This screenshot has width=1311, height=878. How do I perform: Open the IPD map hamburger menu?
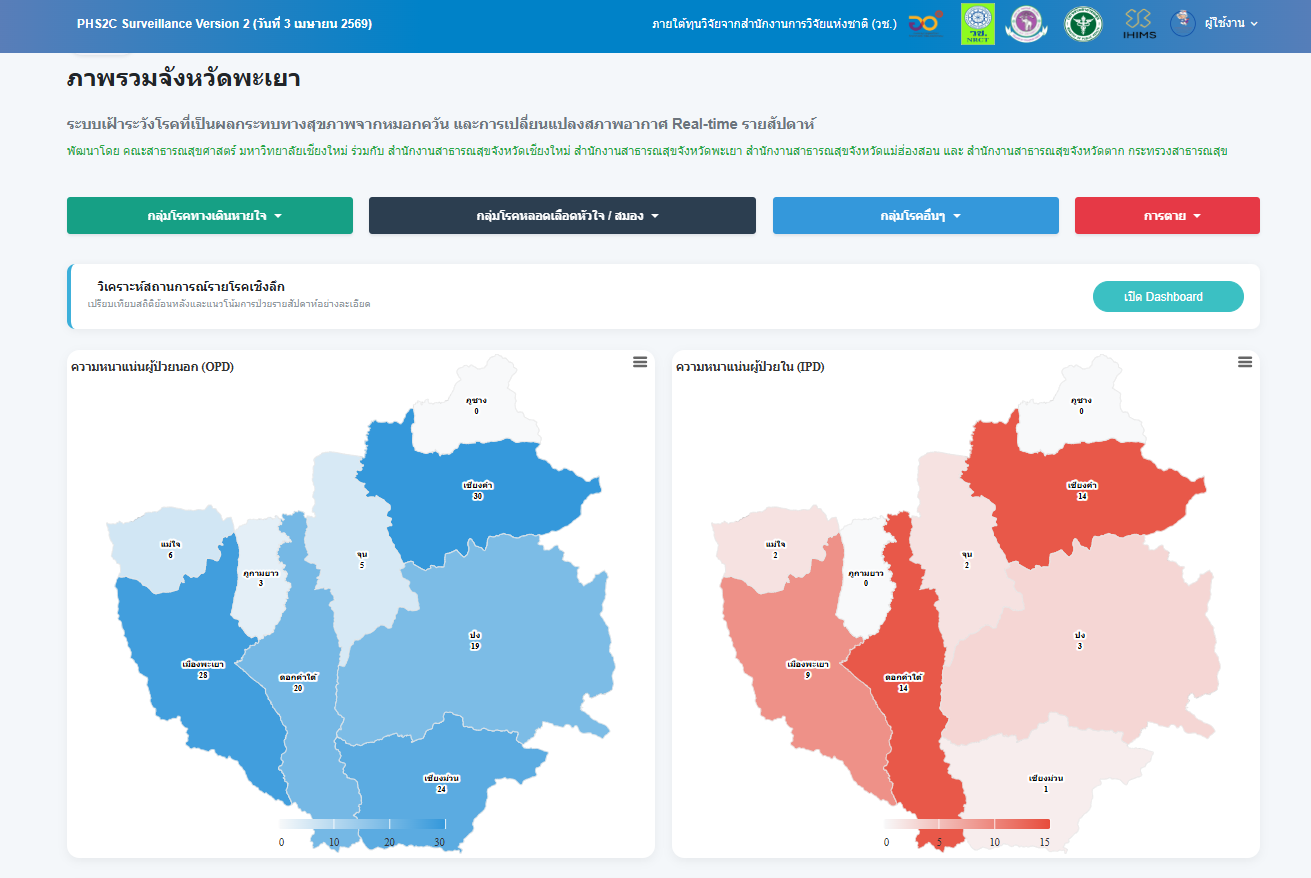1245,362
